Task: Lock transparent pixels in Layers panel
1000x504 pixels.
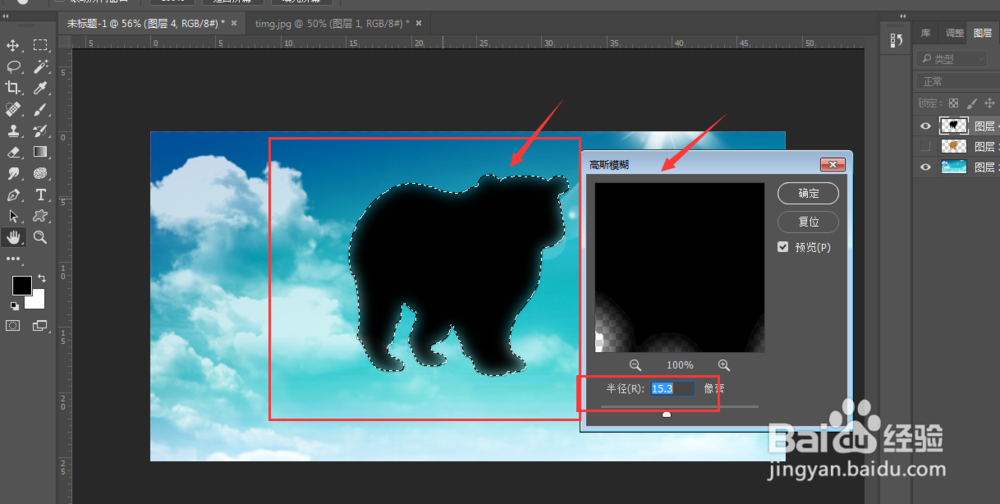Action: 953,103
